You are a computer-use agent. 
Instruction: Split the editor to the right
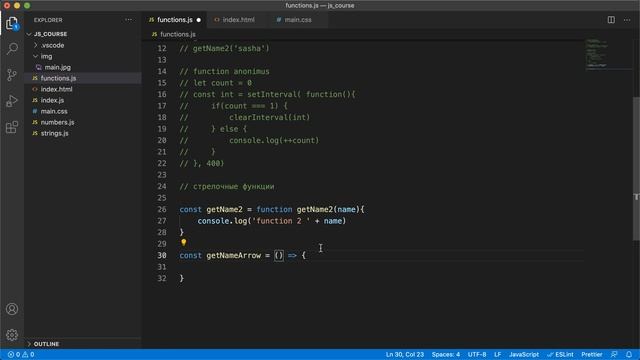(x=611, y=20)
